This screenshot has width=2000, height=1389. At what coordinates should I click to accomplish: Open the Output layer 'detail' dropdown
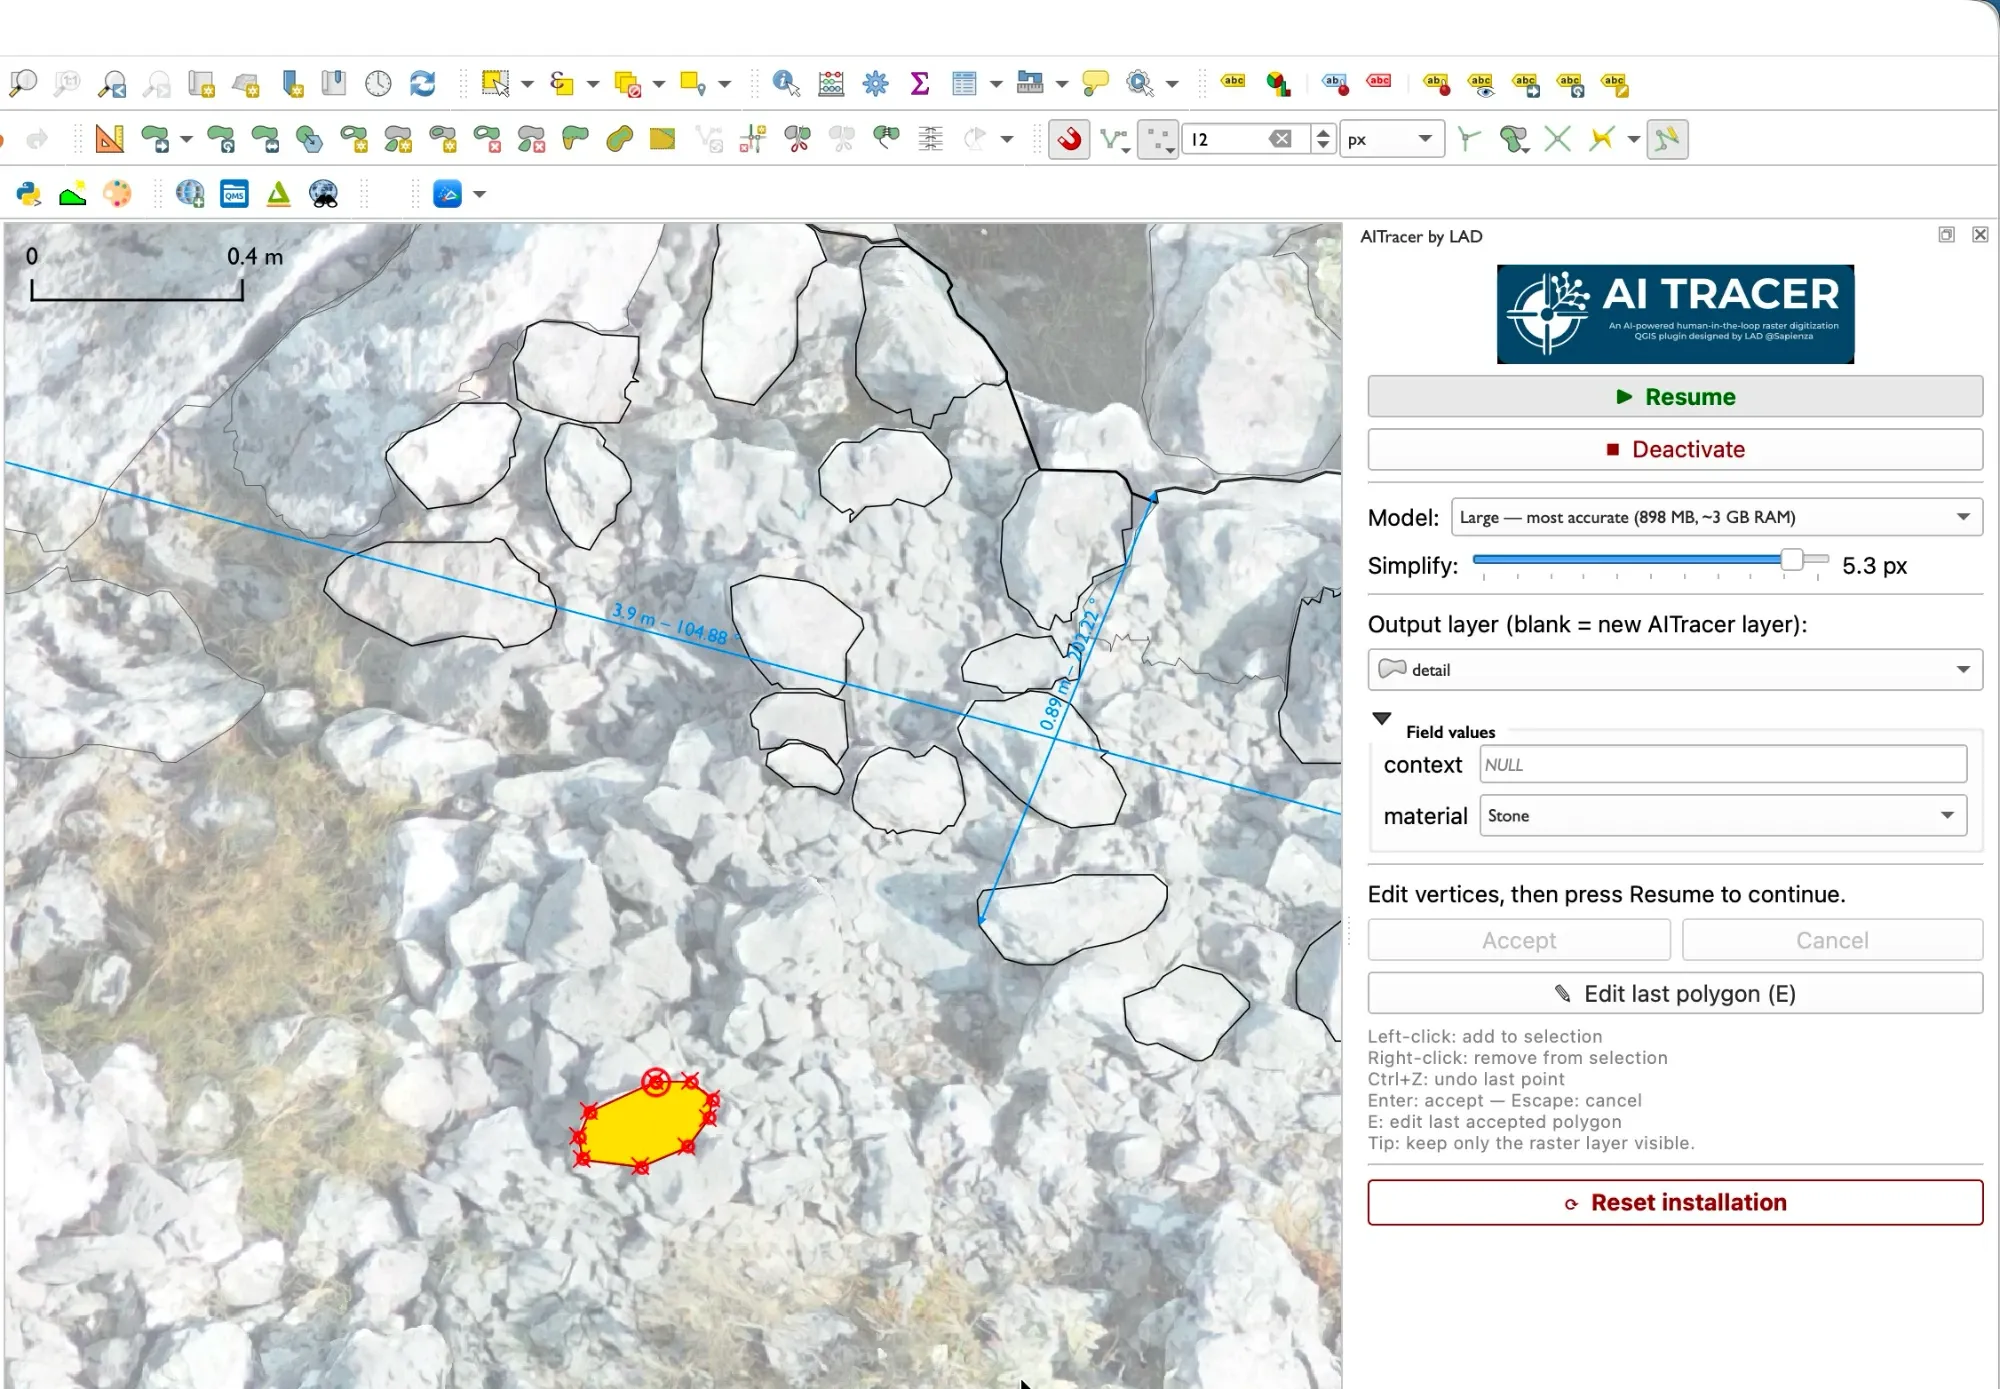(x=1675, y=670)
